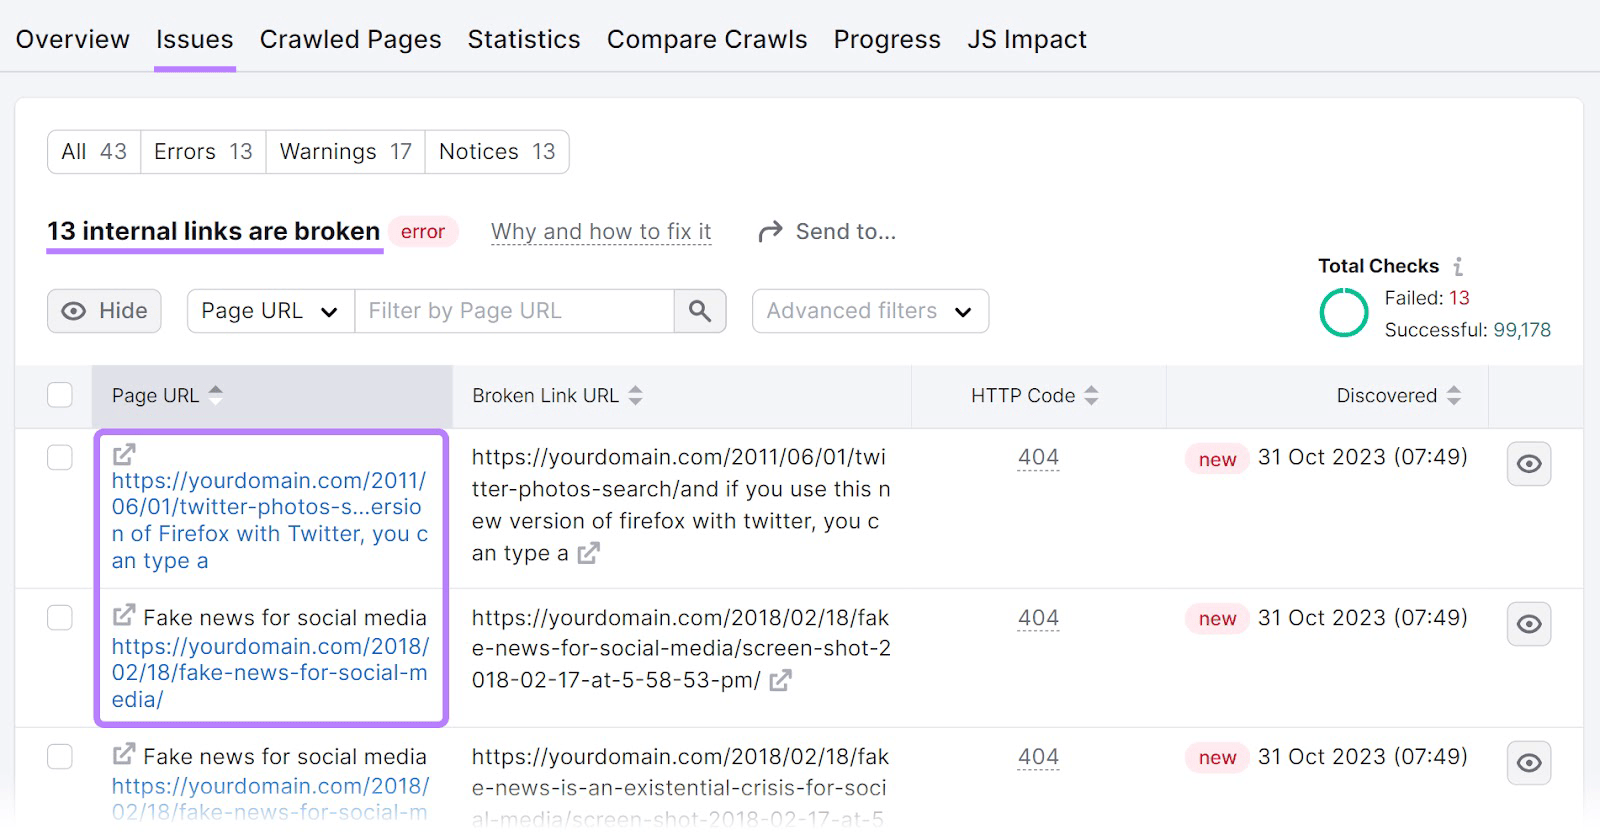
Task: Select the Warnings 17 filter tab
Action: click(345, 152)
